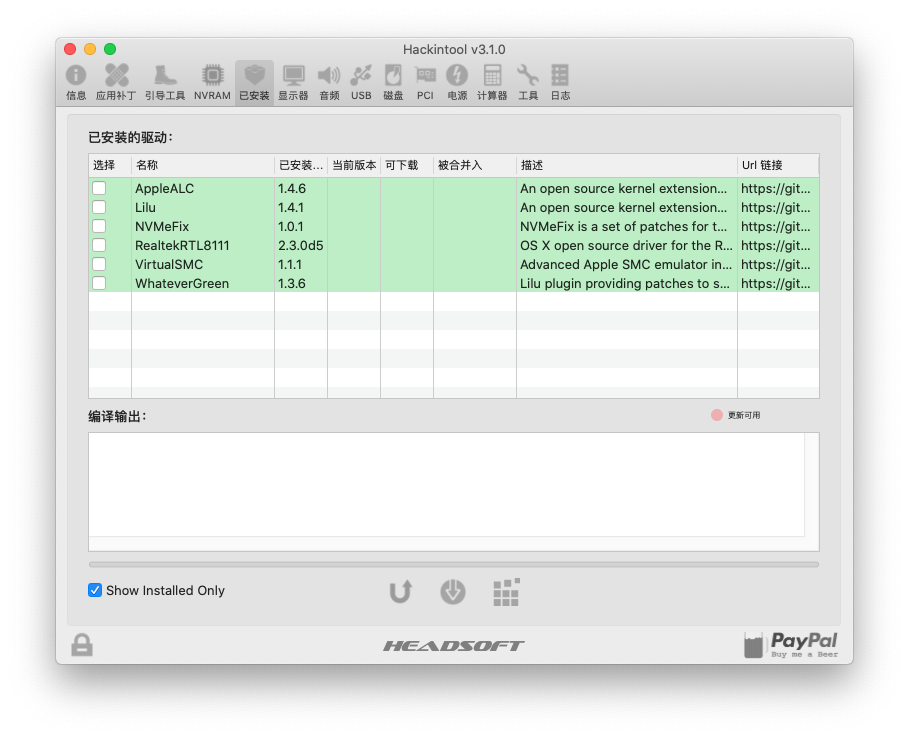Open the 信息 info toolbar tab
Viewport: 909px width, 738px height.
[76, 82]
